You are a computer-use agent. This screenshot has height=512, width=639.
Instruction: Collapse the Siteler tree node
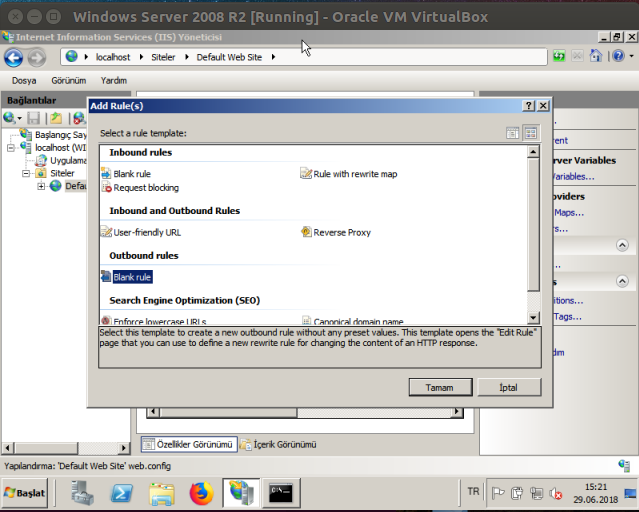[26, 173]
